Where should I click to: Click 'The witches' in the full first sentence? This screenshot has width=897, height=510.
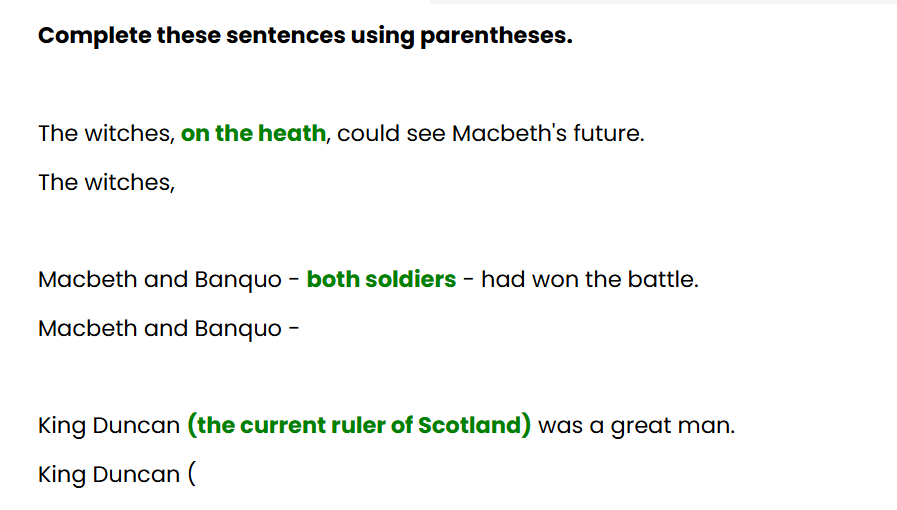[104, 133]
